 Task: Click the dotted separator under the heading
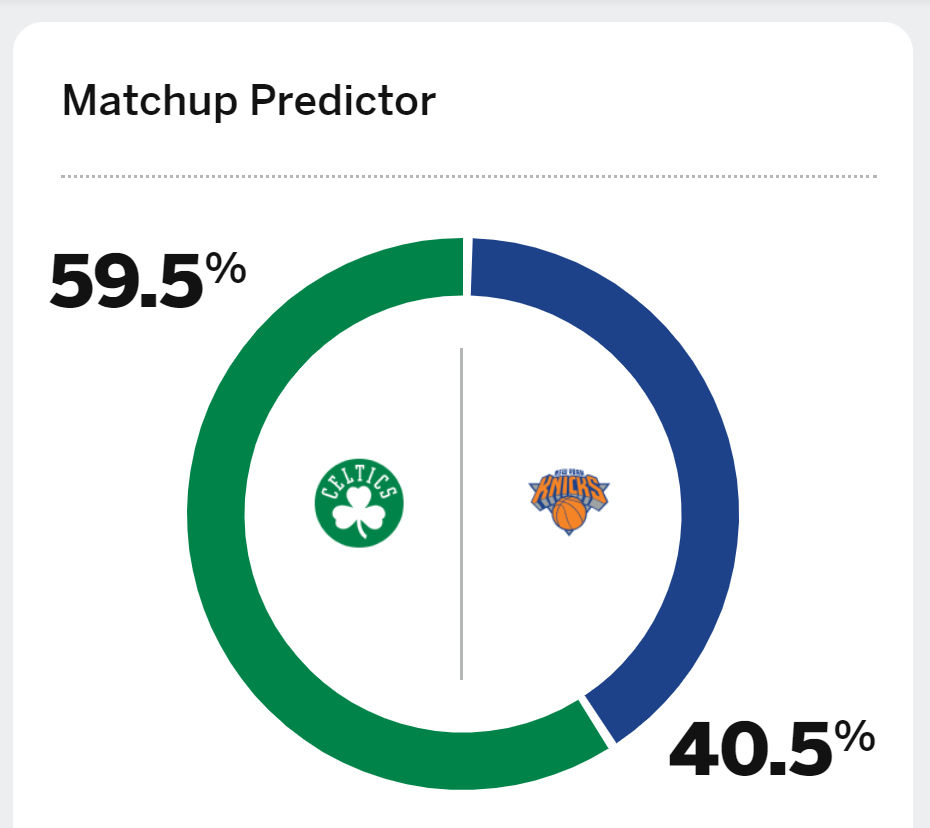469,176
